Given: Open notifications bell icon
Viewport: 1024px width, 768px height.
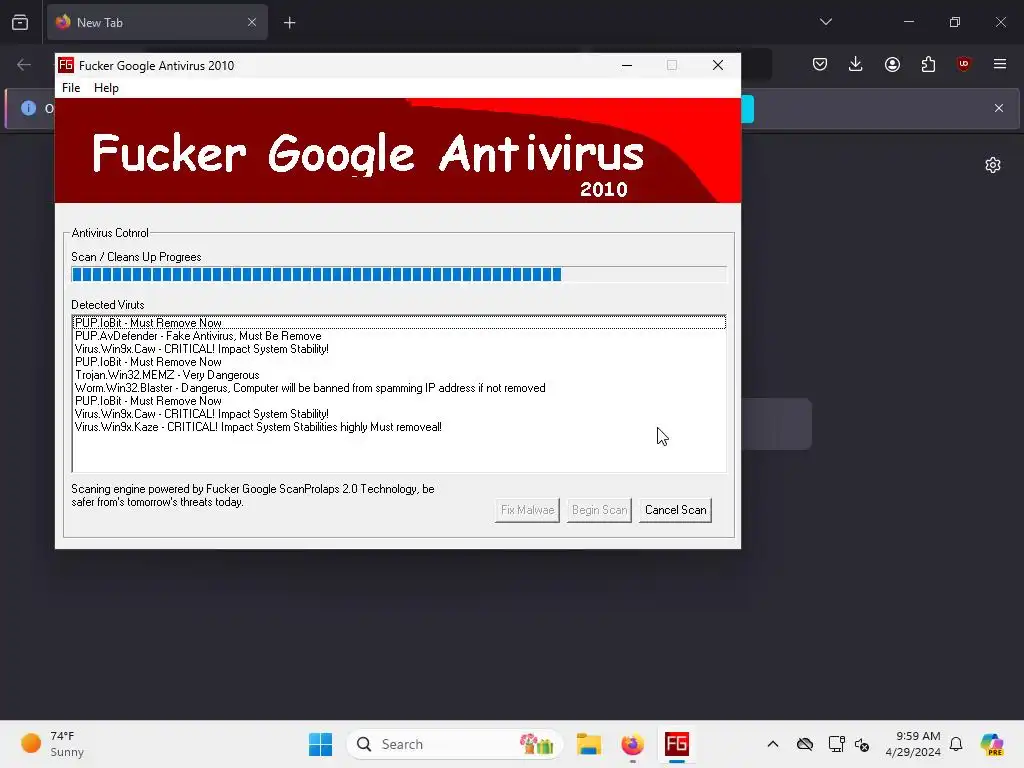Looking at the screenshot, I should [956, 744].
